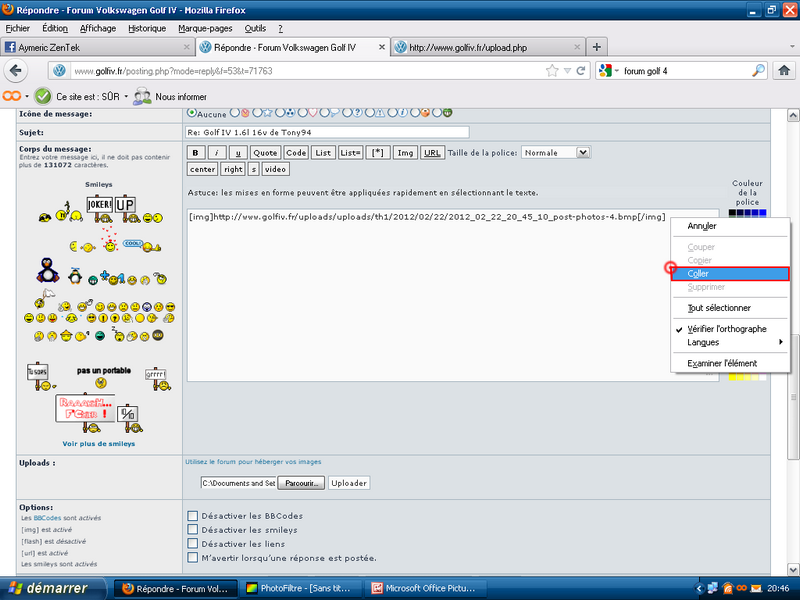Viewport: 800px width, 600px height.
Task: Click the video BBCode button
Action: tap(276, 169)
